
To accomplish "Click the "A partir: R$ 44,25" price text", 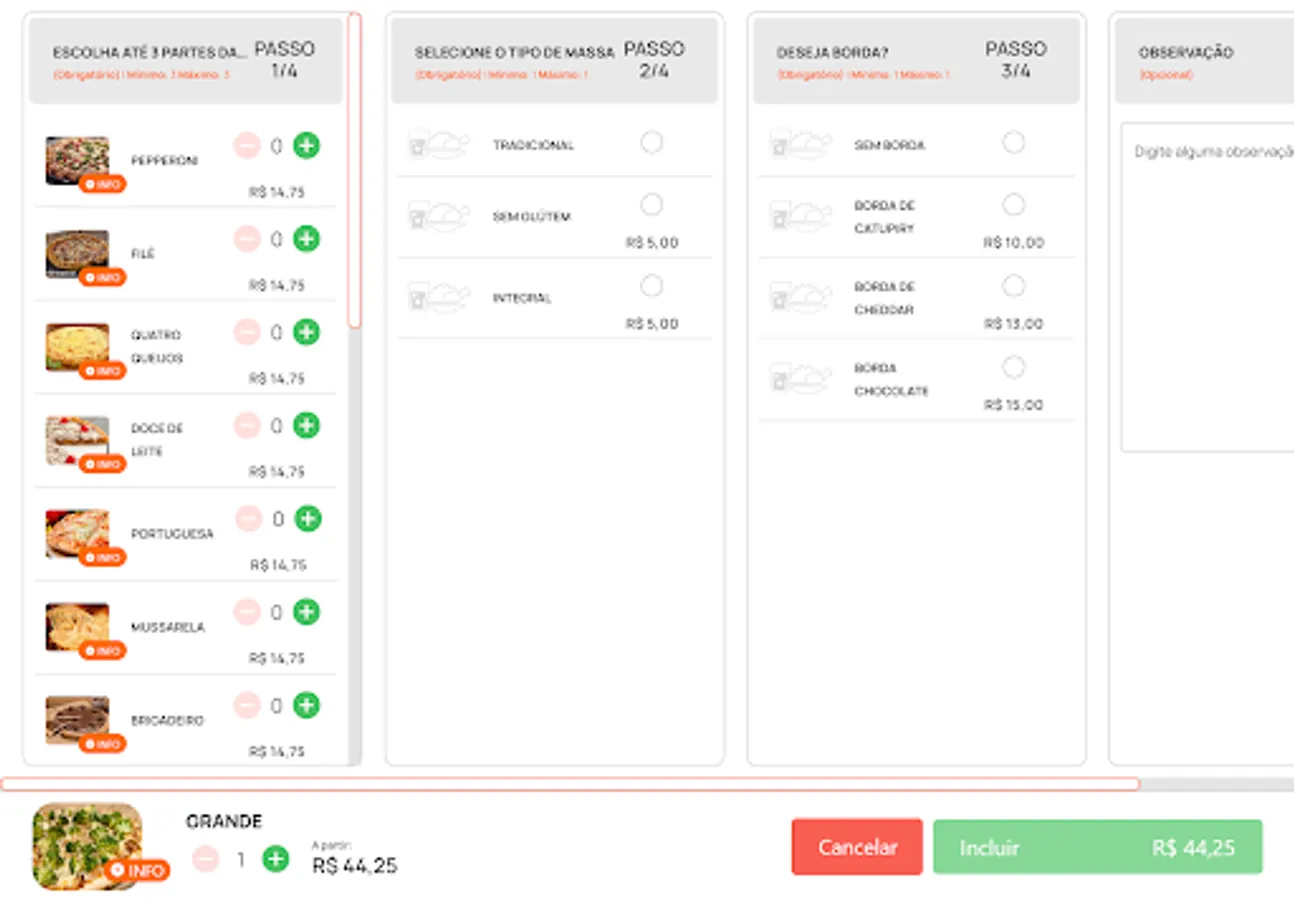I will (x=354, y=859).
